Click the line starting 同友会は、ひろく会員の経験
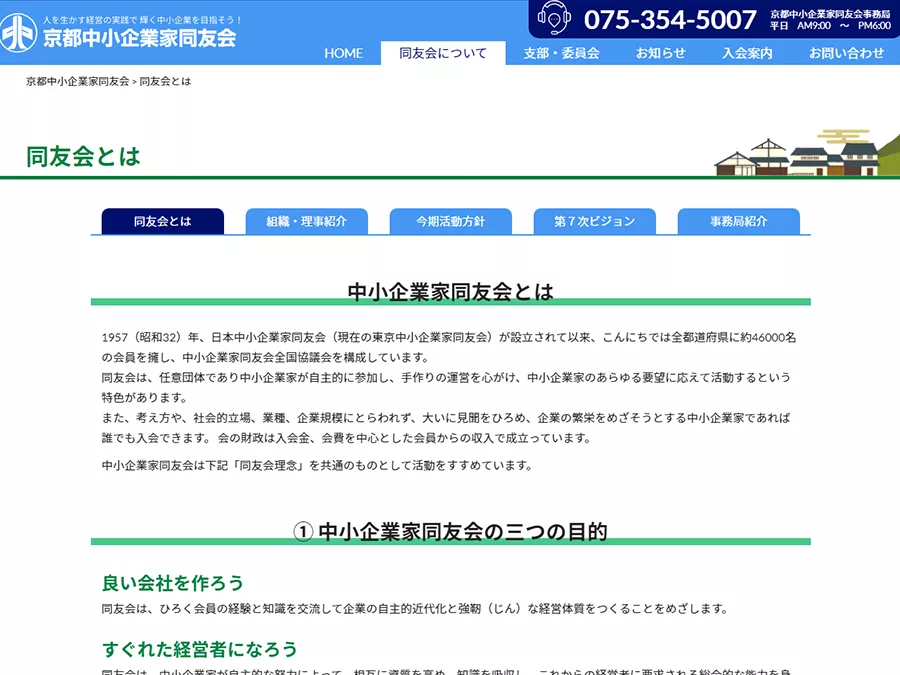Screen dimensions: 900x675 click(x=416, y=608)
